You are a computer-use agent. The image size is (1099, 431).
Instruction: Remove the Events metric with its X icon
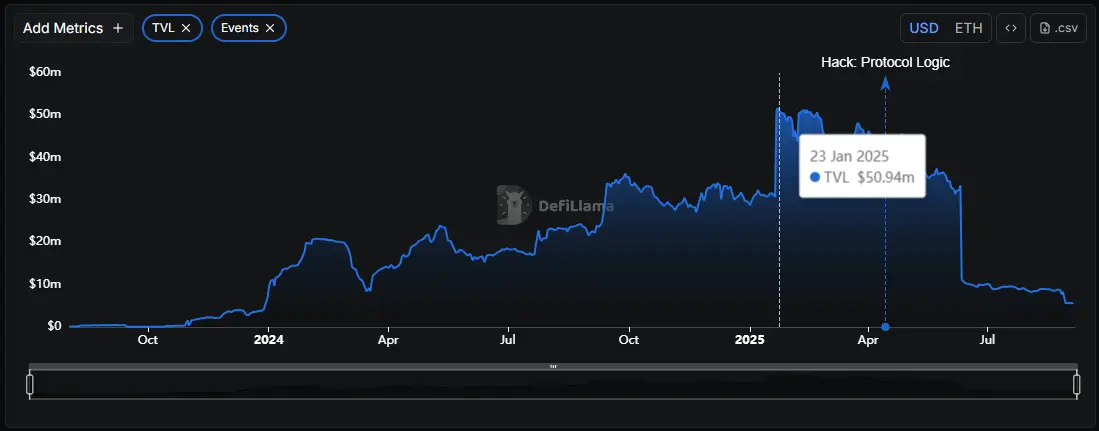[270, 28]
